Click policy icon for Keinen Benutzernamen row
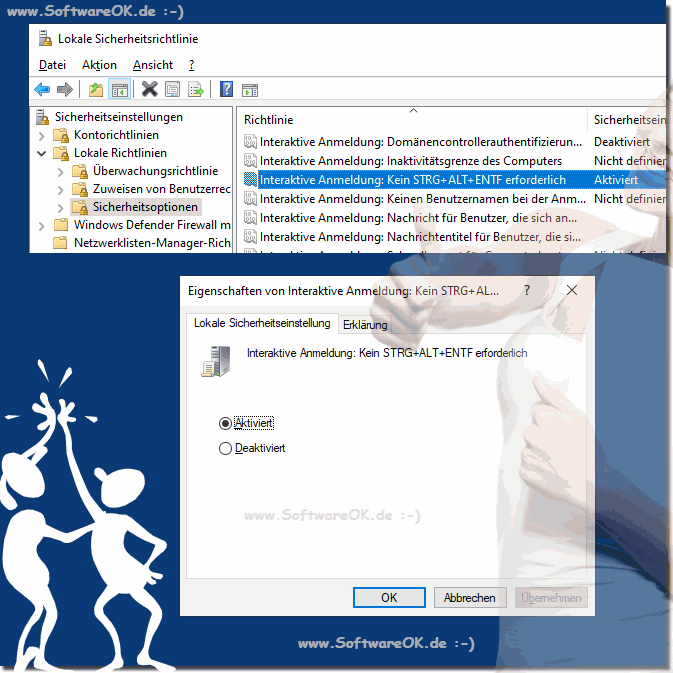This screenshot has width=673, height=673. click(250, 198)
